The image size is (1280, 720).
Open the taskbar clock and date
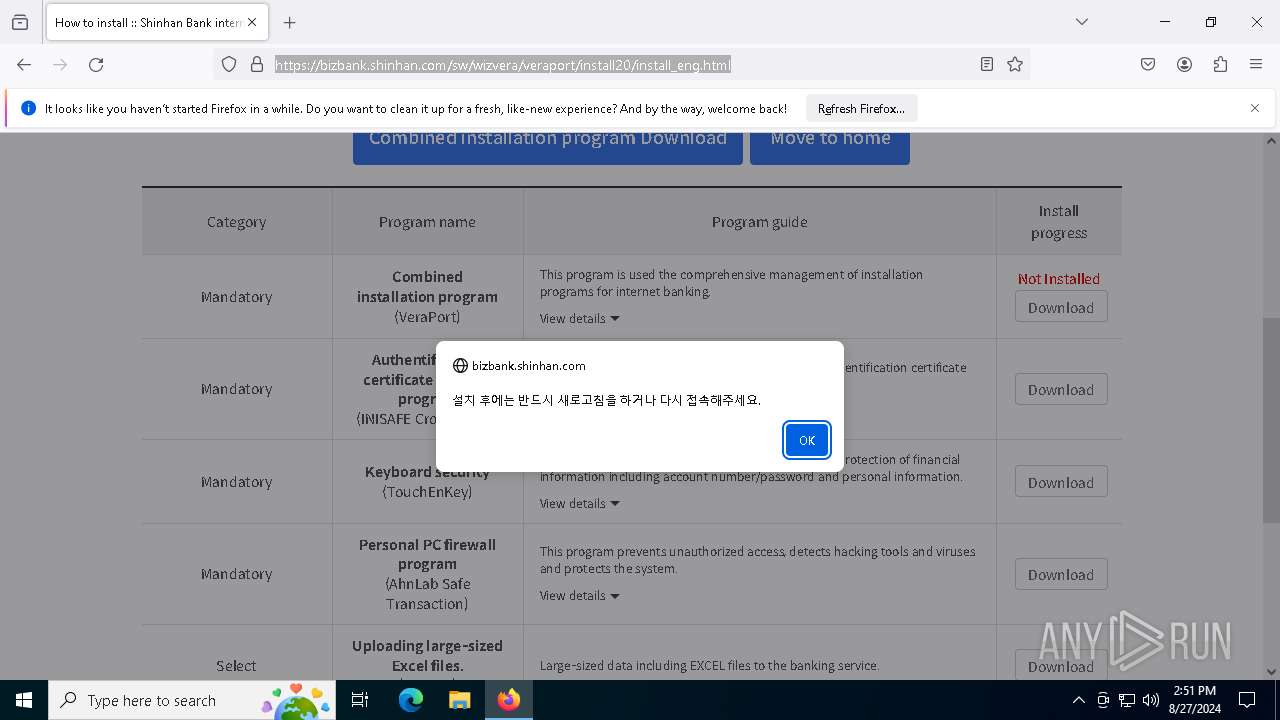(x=1194, y=700)
